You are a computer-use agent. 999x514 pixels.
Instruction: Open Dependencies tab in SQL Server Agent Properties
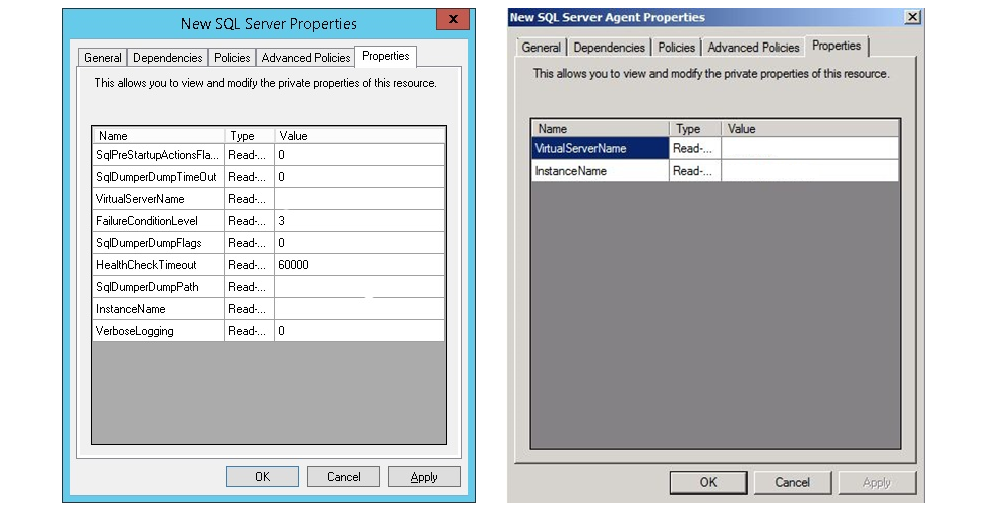[x=609, y=48]
